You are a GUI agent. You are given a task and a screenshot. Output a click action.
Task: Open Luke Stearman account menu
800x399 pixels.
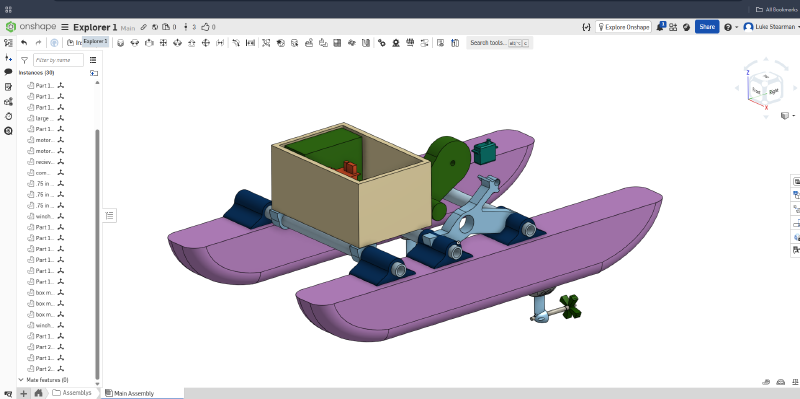point(770,27)
